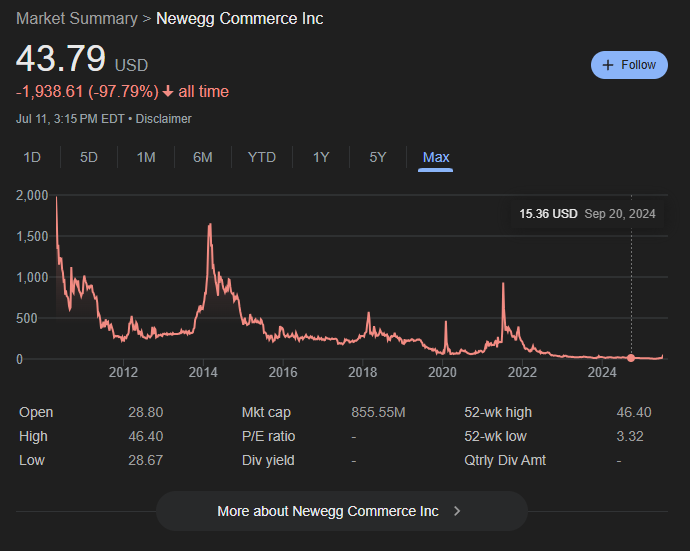Click the red down arrow beside all time
The image size is (690, 551).
[168, 92]
